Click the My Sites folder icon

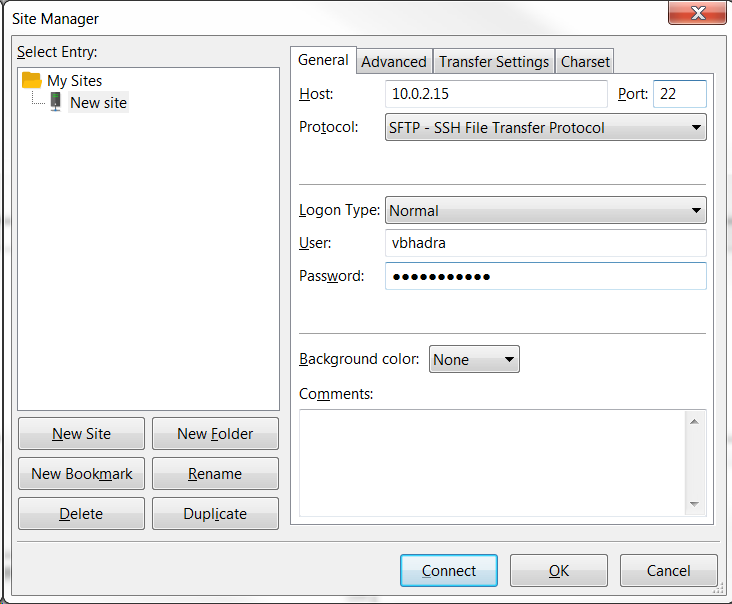point(31,80)
